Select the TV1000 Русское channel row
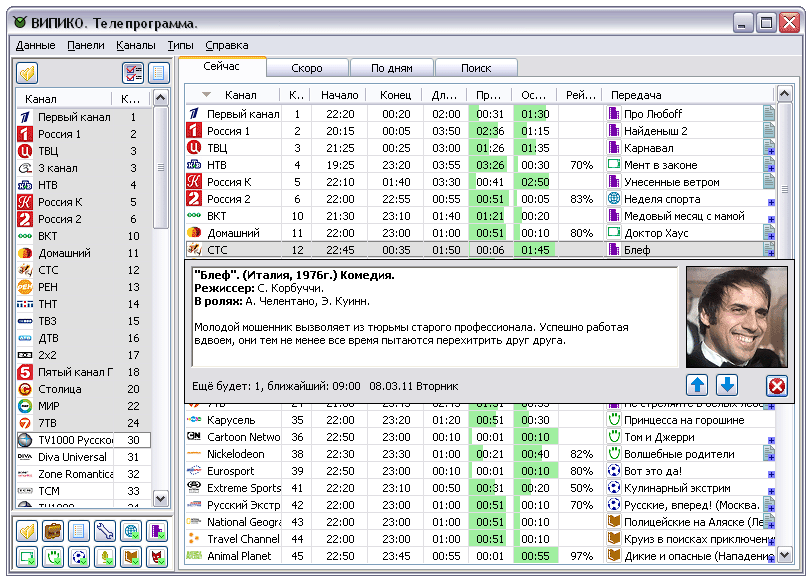810x580 pixels. [84, 440]
